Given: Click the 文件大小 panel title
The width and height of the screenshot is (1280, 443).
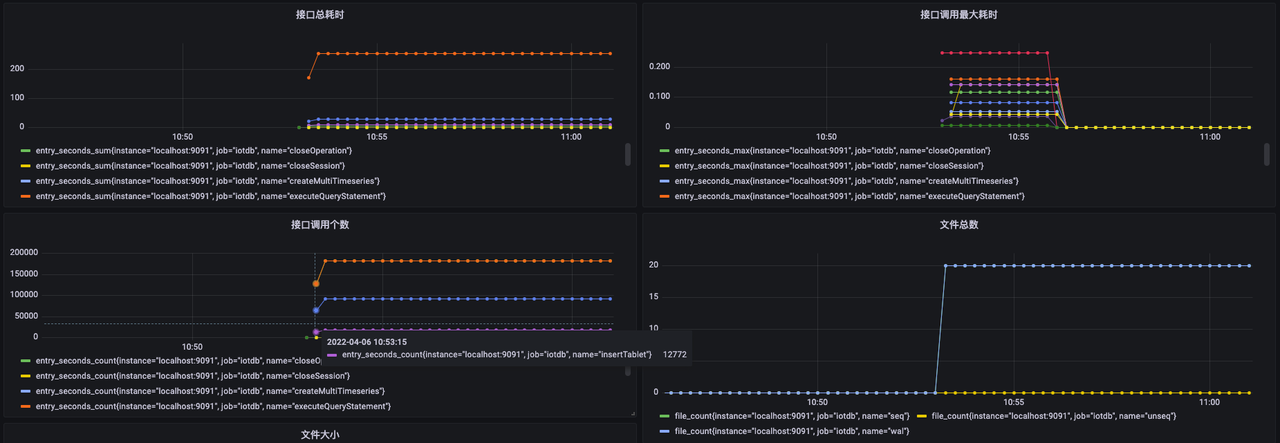Looking at the screenshot, I should 321,435.
